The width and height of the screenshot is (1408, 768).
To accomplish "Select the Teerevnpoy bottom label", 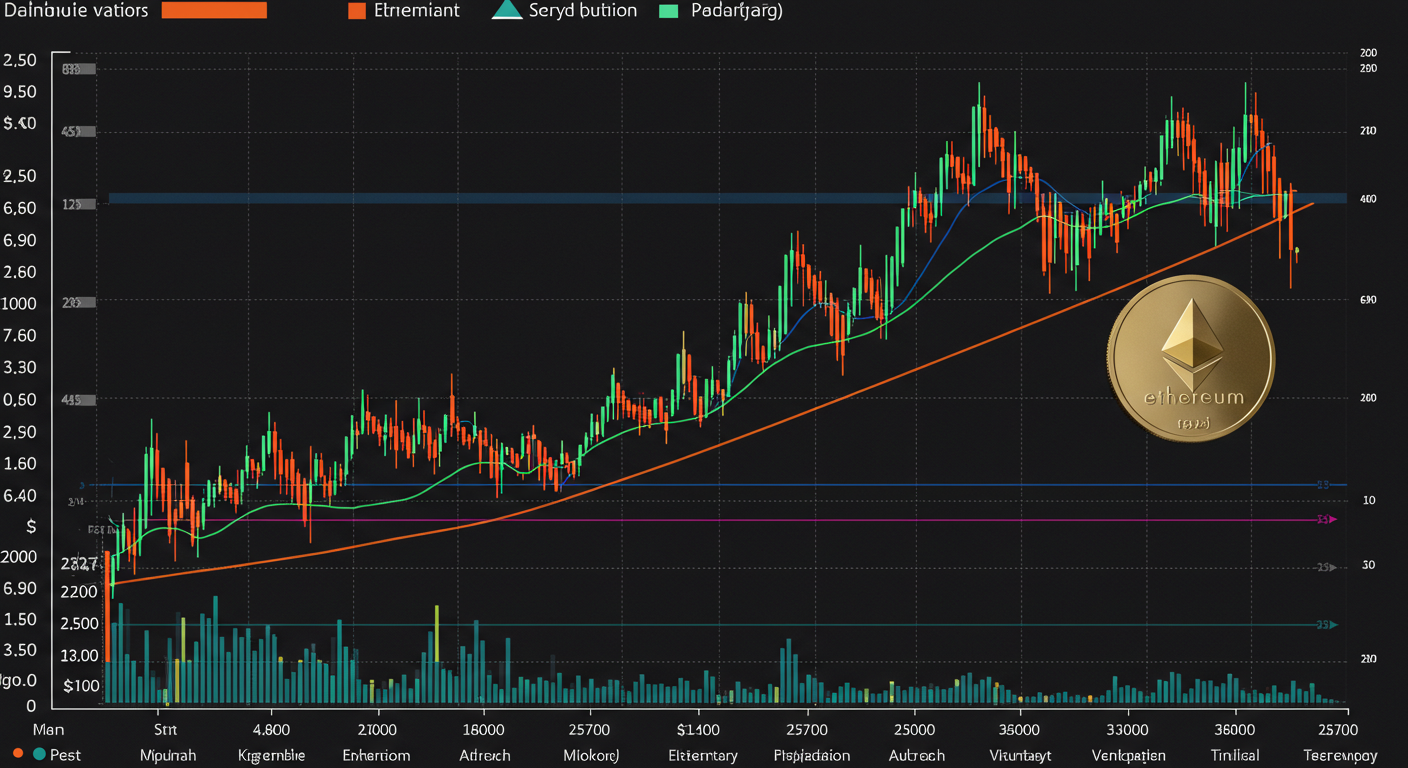I will click(1340, 755).
